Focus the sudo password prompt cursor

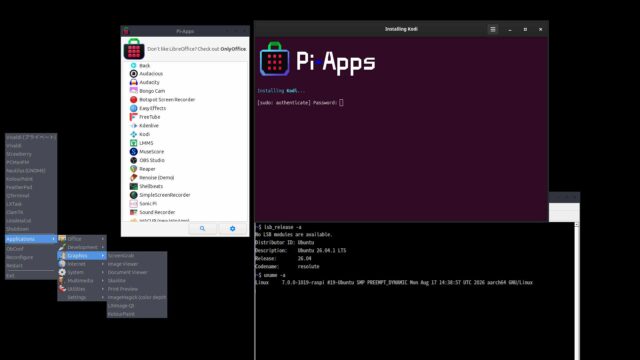point(341,103)
